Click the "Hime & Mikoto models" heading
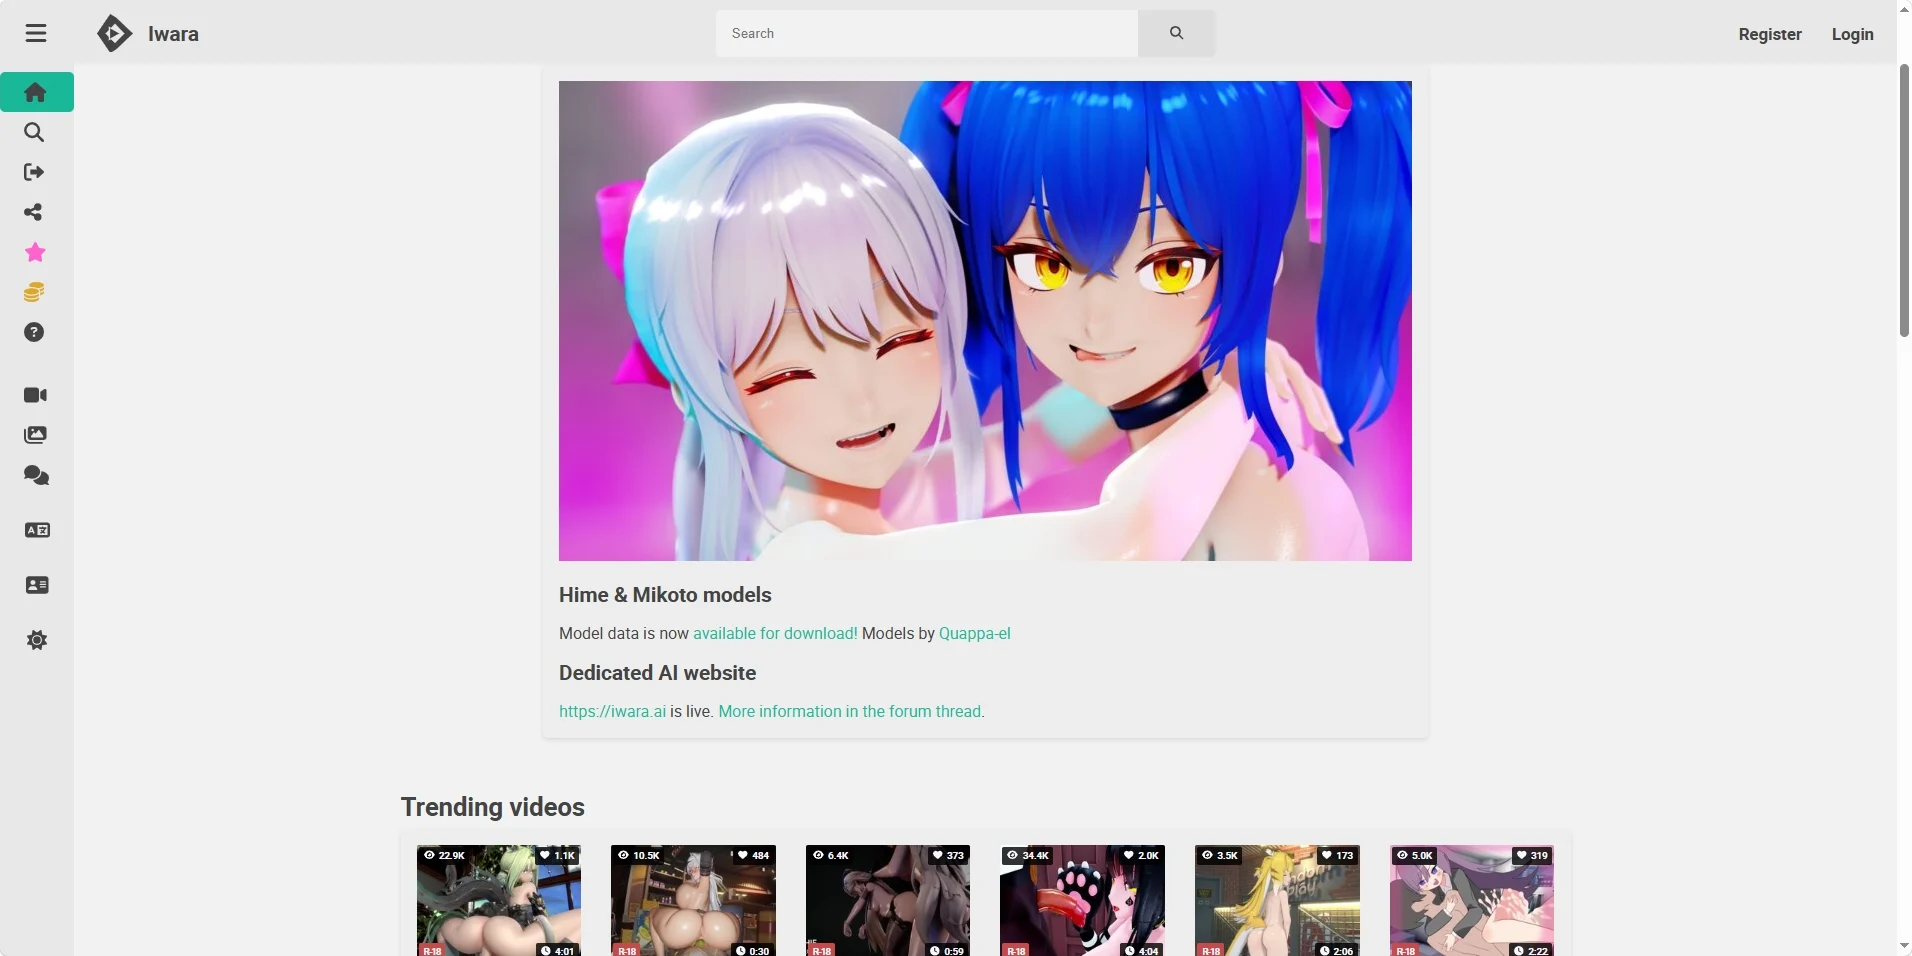The height and width of the screenshot is (956, 1912). [x=665, y=595]
